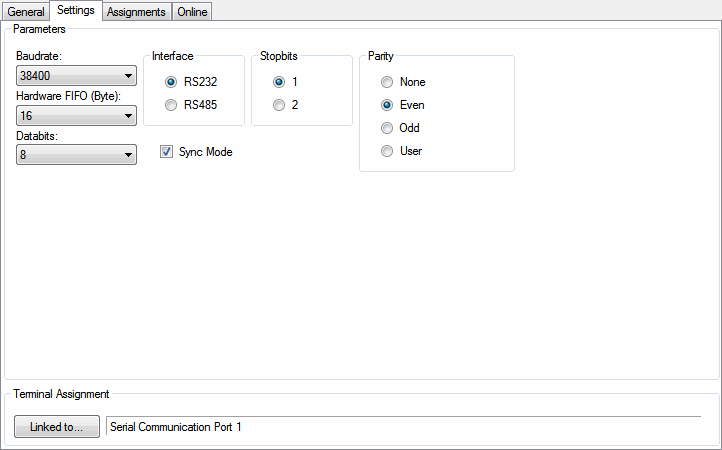Choose the RS485 interface option
The height and width of the screenshot is (450, 722).
pyautogui.click(x=191, y=105)
